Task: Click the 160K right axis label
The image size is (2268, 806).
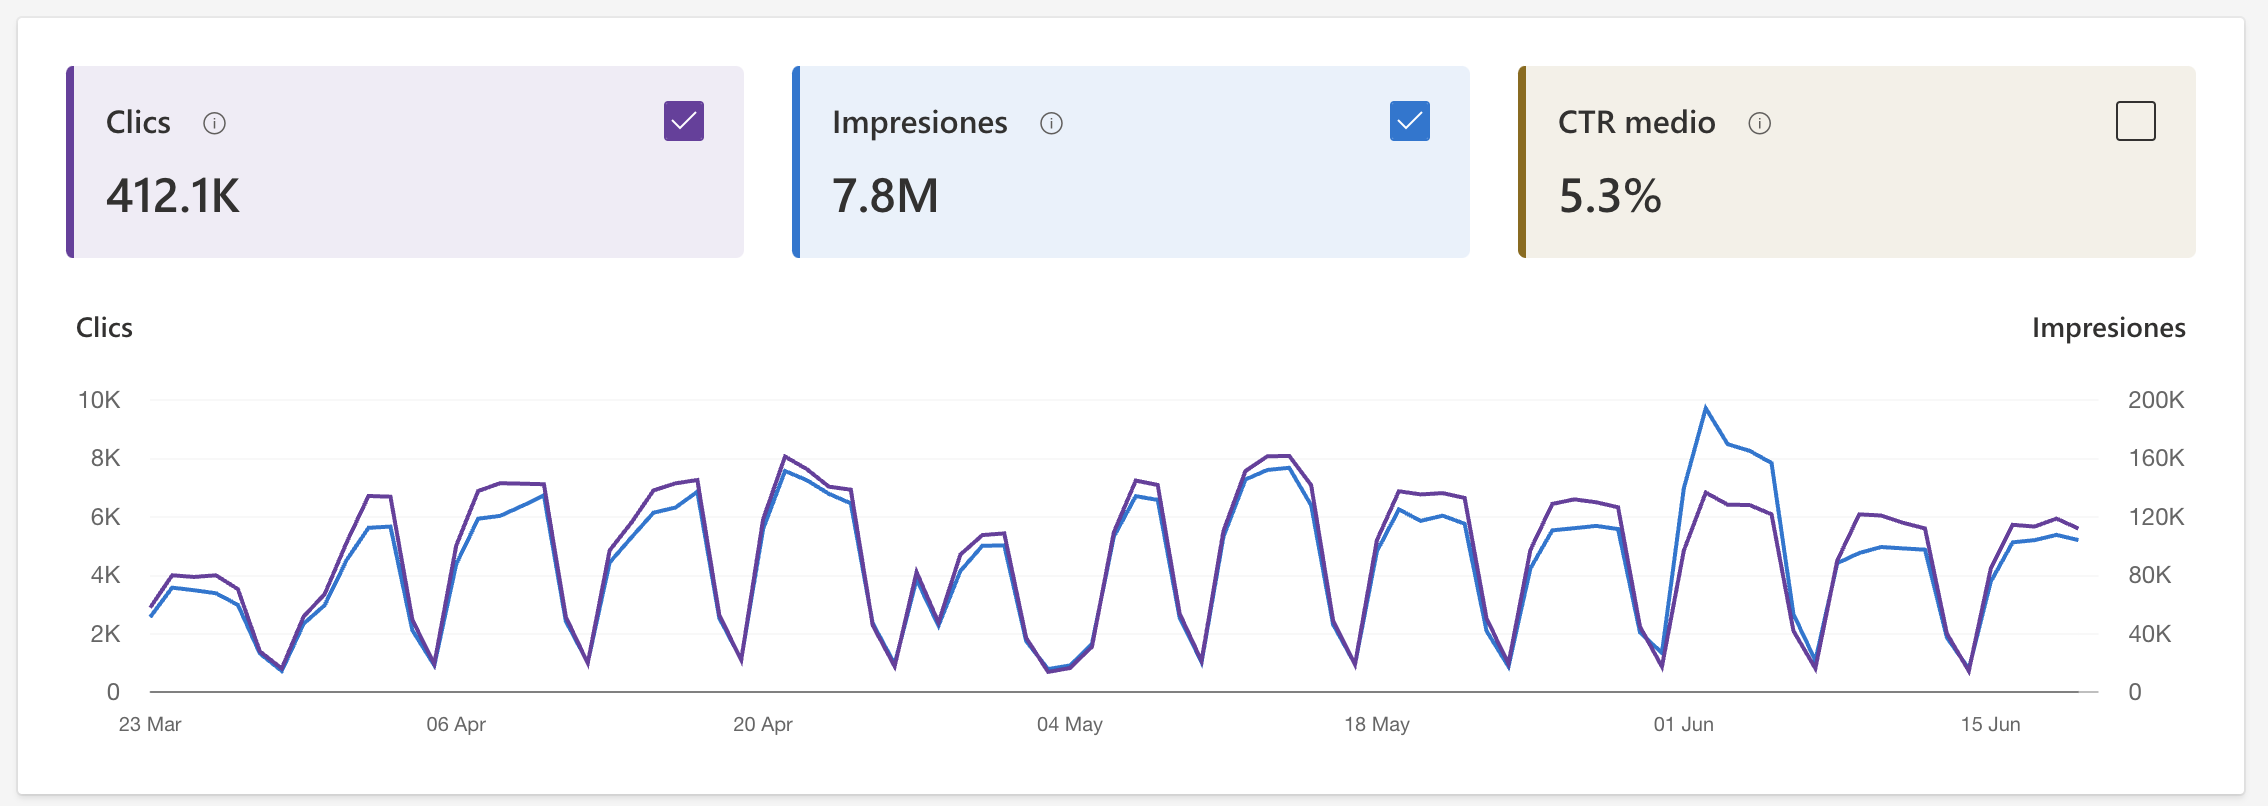Action: coord(2156,458)
